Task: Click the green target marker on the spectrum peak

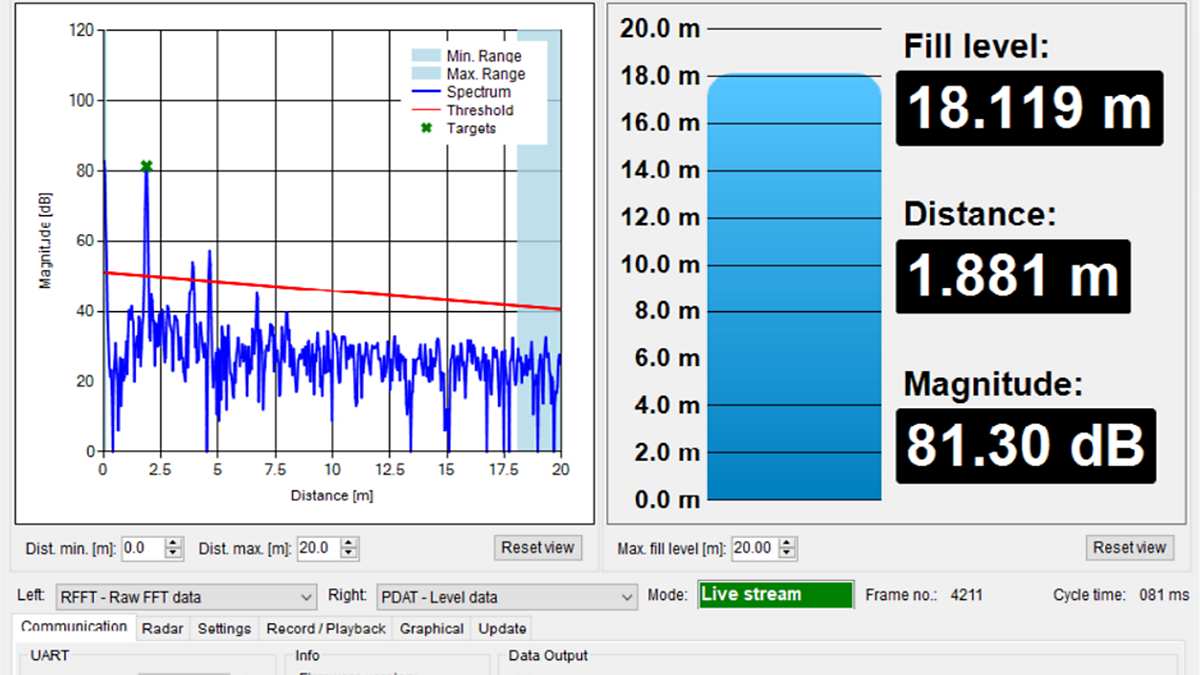Action: (145, 164)
